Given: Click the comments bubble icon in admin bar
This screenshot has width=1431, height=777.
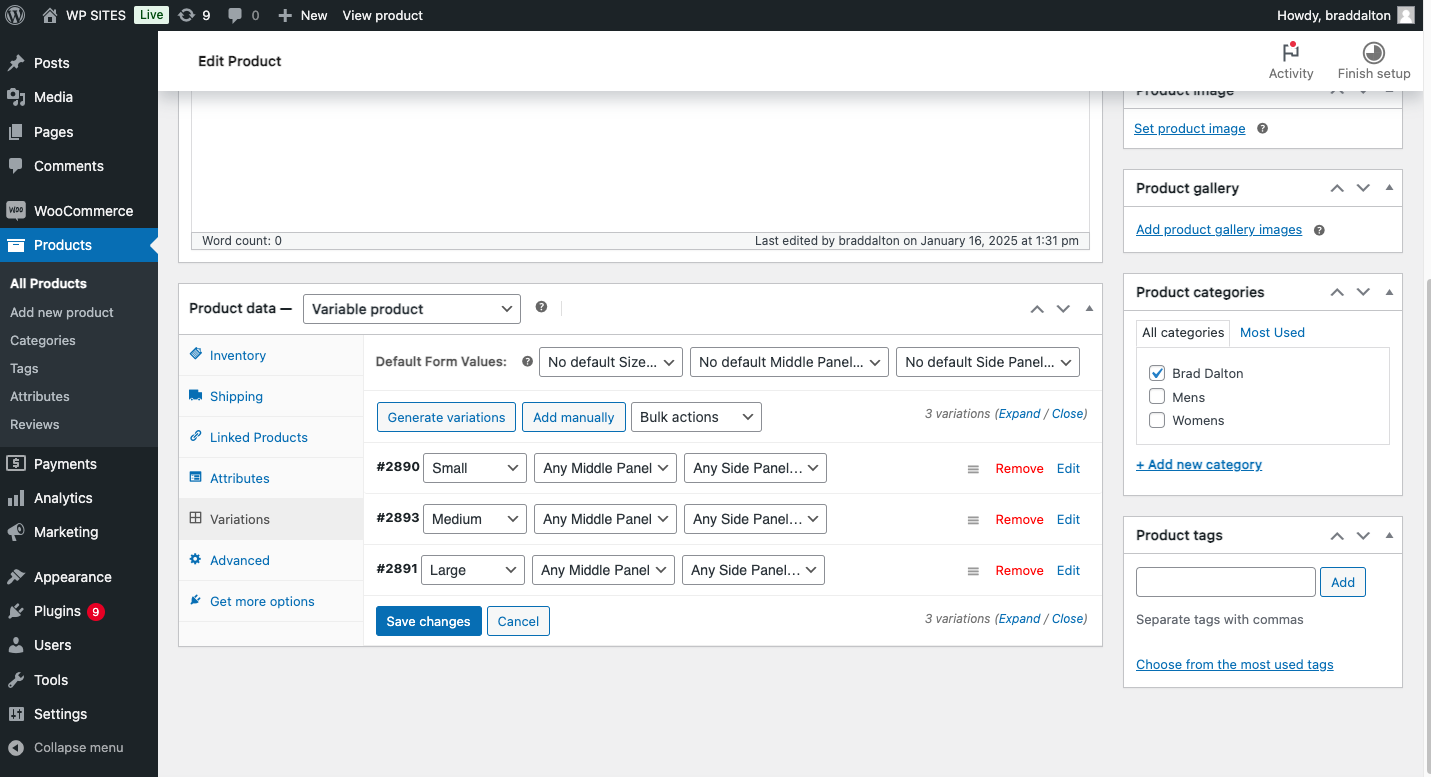Looking at the screenshot, I should pos(235,15).
